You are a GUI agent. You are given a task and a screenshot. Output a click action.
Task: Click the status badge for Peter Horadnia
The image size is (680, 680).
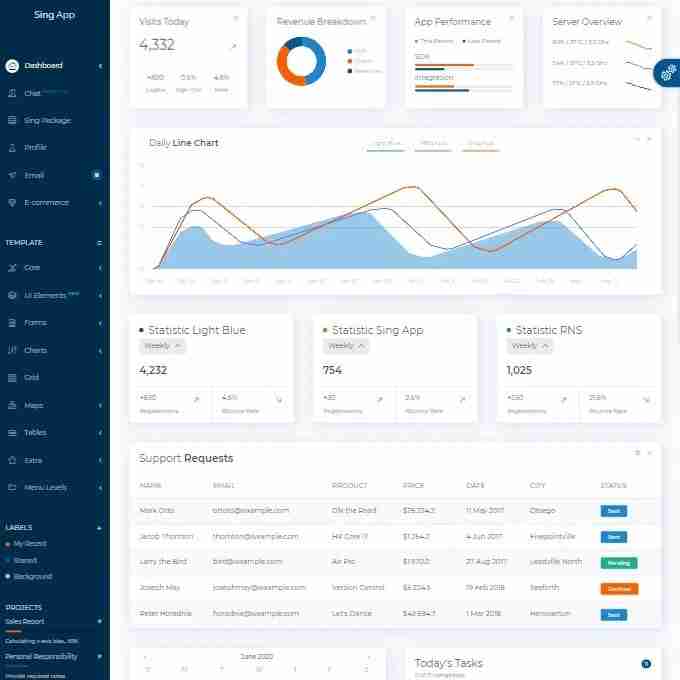pyautogui.click(x=614, y=615)
